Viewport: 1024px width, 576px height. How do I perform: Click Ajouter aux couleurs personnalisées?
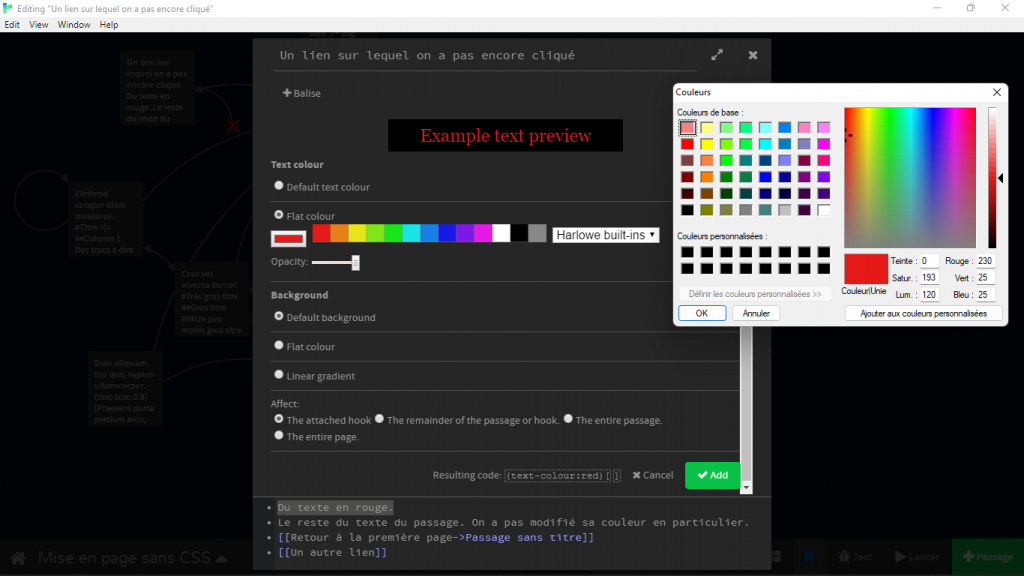(923, 313)
